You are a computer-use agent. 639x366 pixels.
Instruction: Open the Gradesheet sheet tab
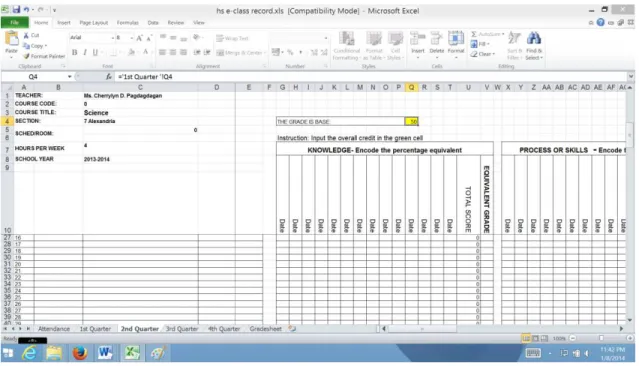point(265,329)
